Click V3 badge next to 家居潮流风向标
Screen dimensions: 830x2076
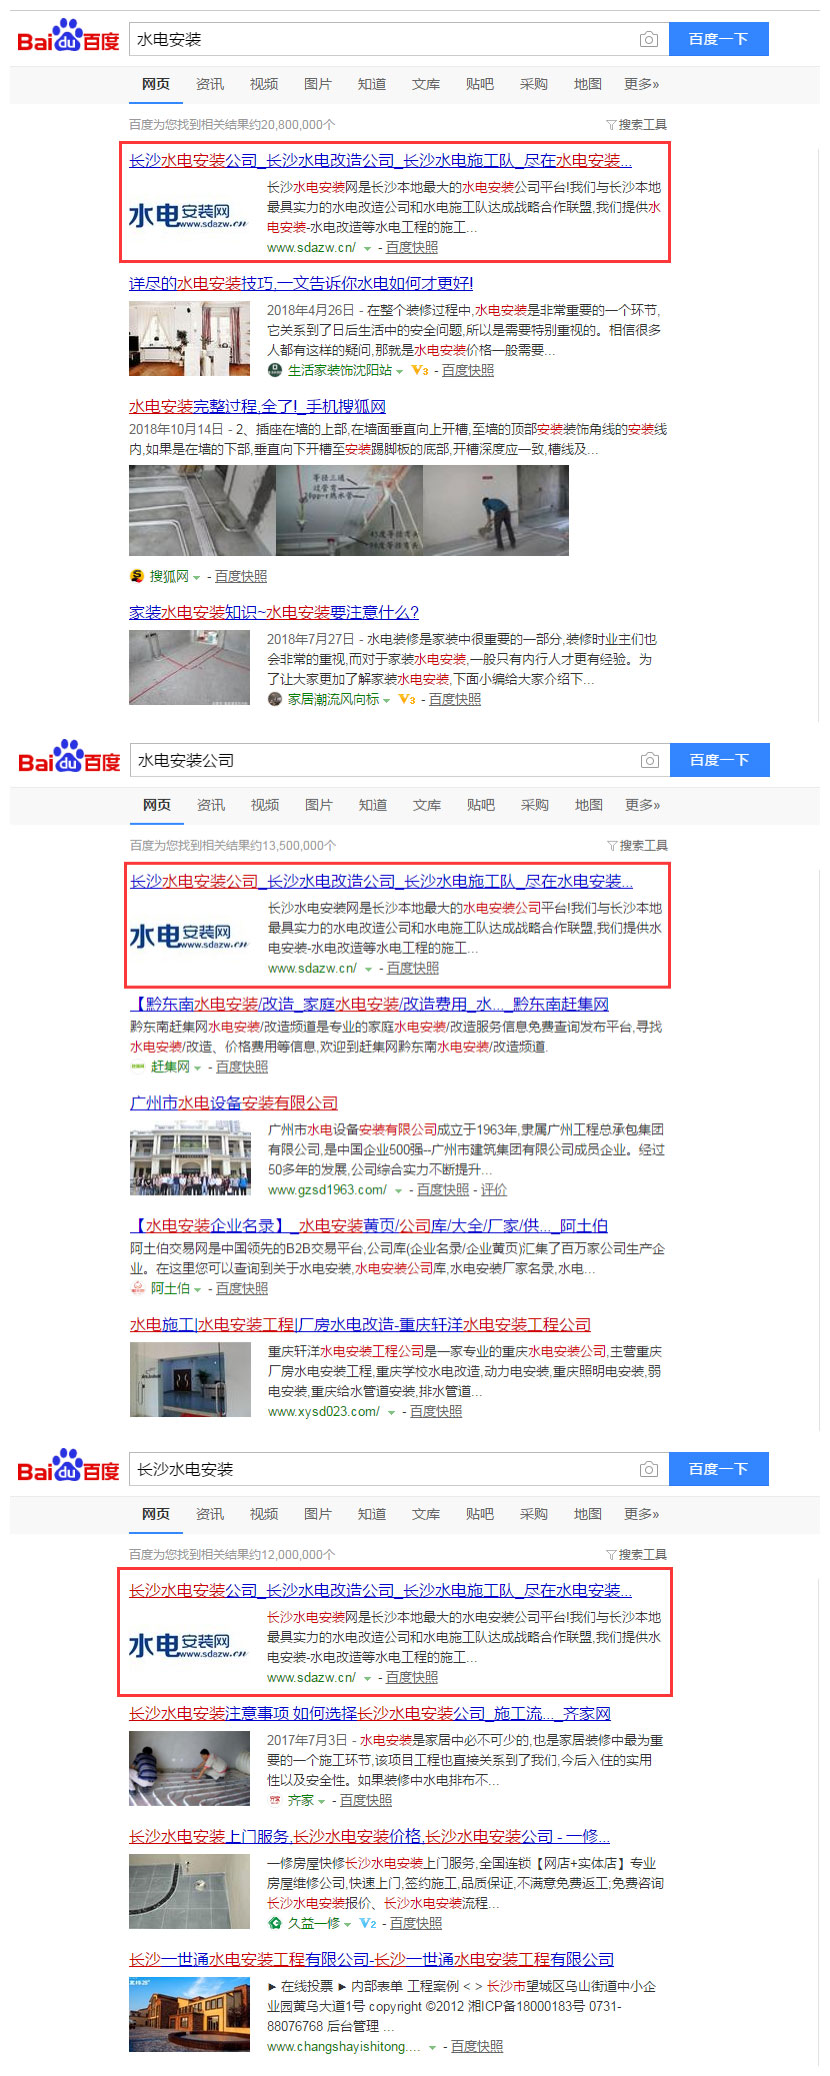click(407, 699)
